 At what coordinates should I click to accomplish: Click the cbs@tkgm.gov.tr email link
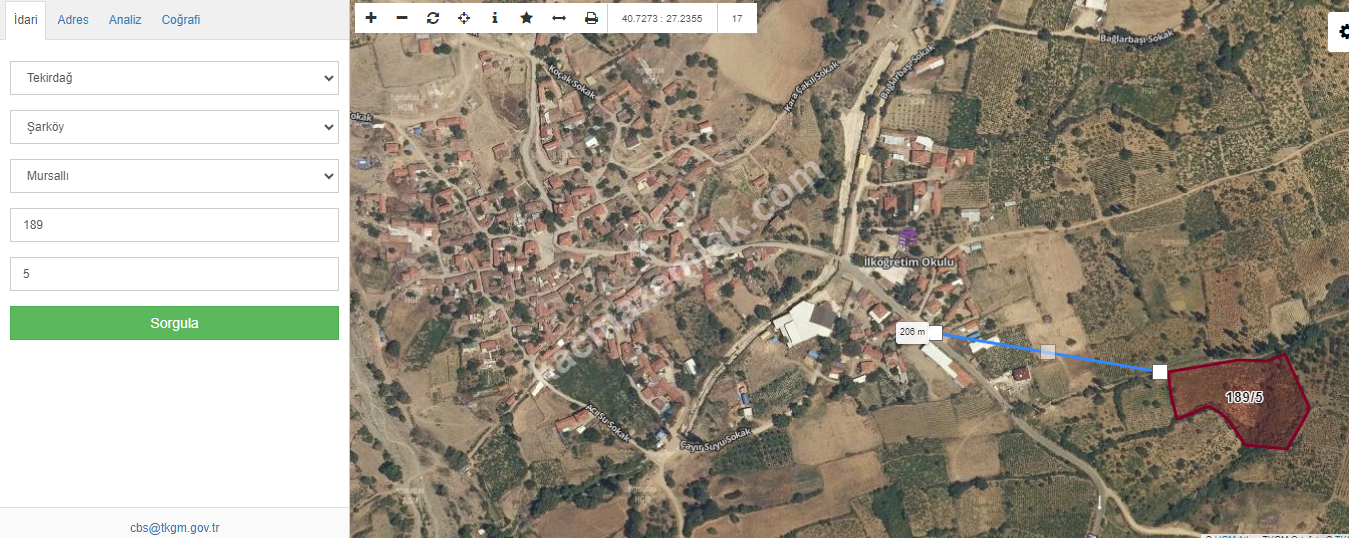[174, 528]
